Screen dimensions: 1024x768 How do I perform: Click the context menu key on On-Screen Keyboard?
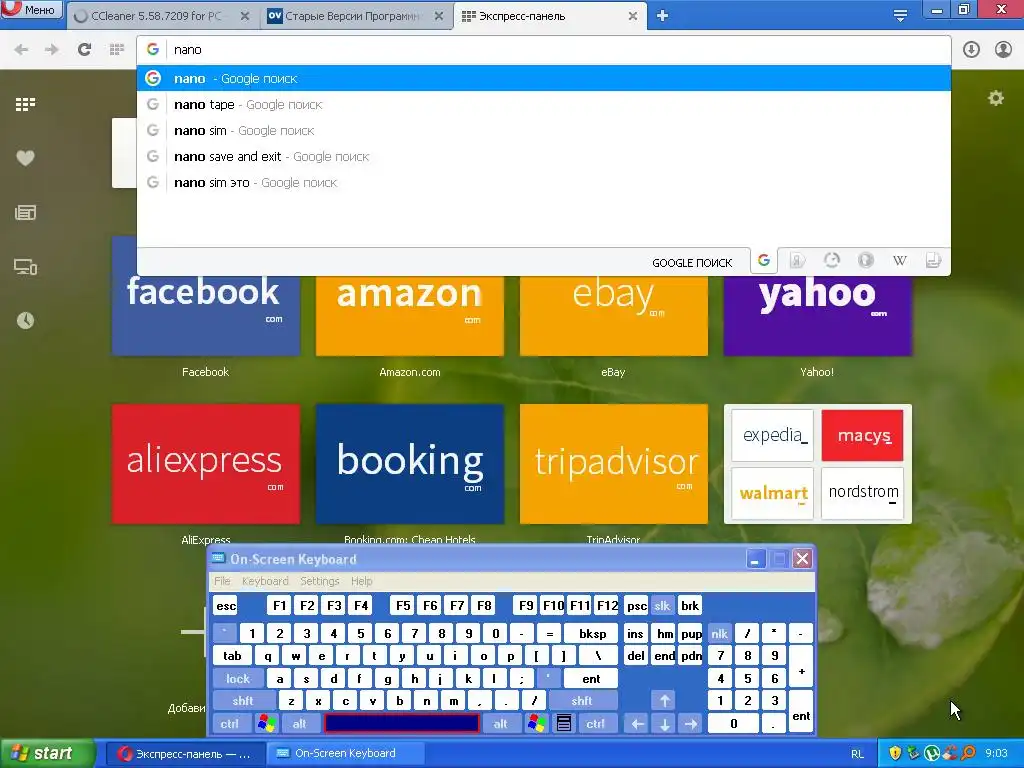tap(564, 724)
